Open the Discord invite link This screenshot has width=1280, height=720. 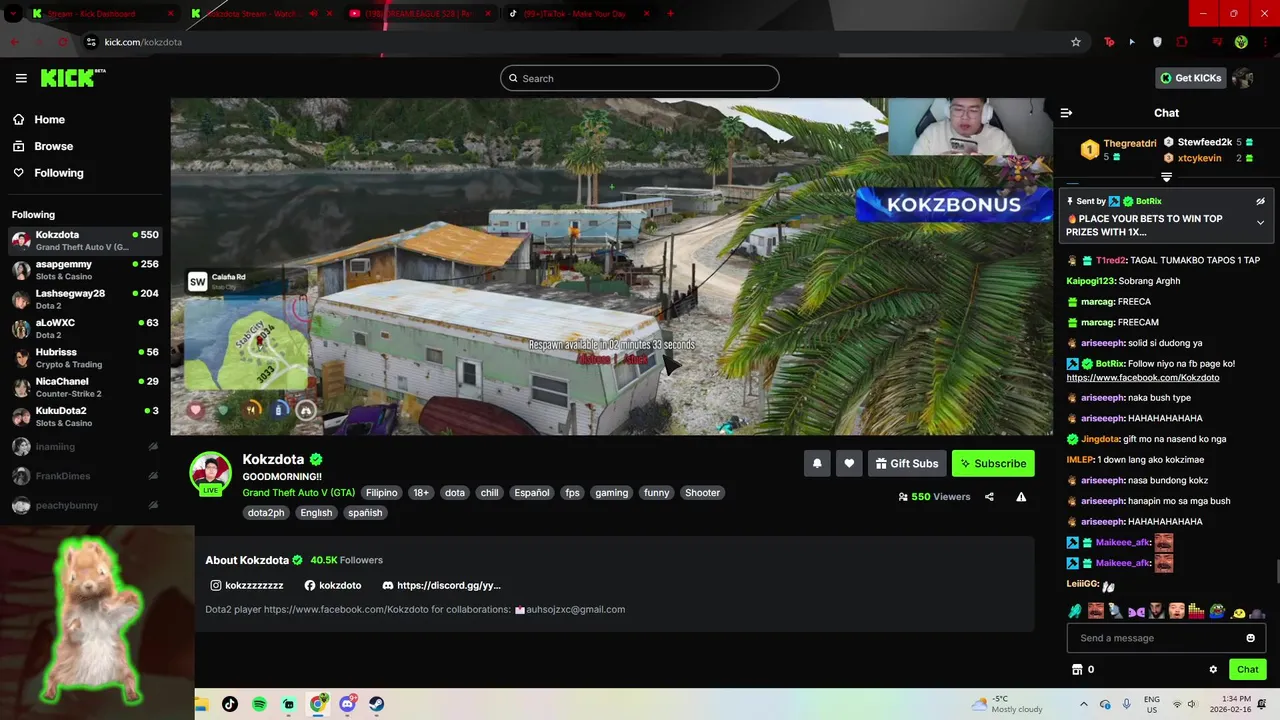[441, 585]
